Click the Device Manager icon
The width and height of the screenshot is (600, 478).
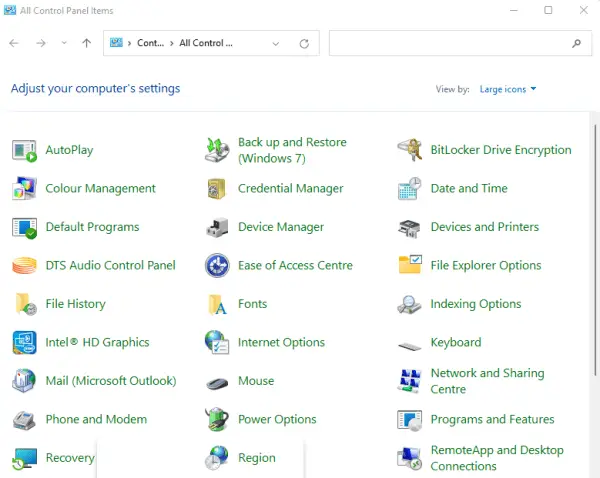[217, 227]
